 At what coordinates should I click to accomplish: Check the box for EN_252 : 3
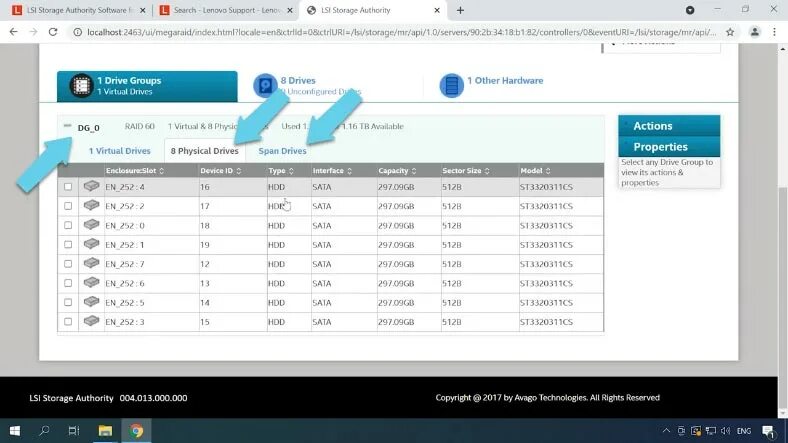[x=68, y=321]
